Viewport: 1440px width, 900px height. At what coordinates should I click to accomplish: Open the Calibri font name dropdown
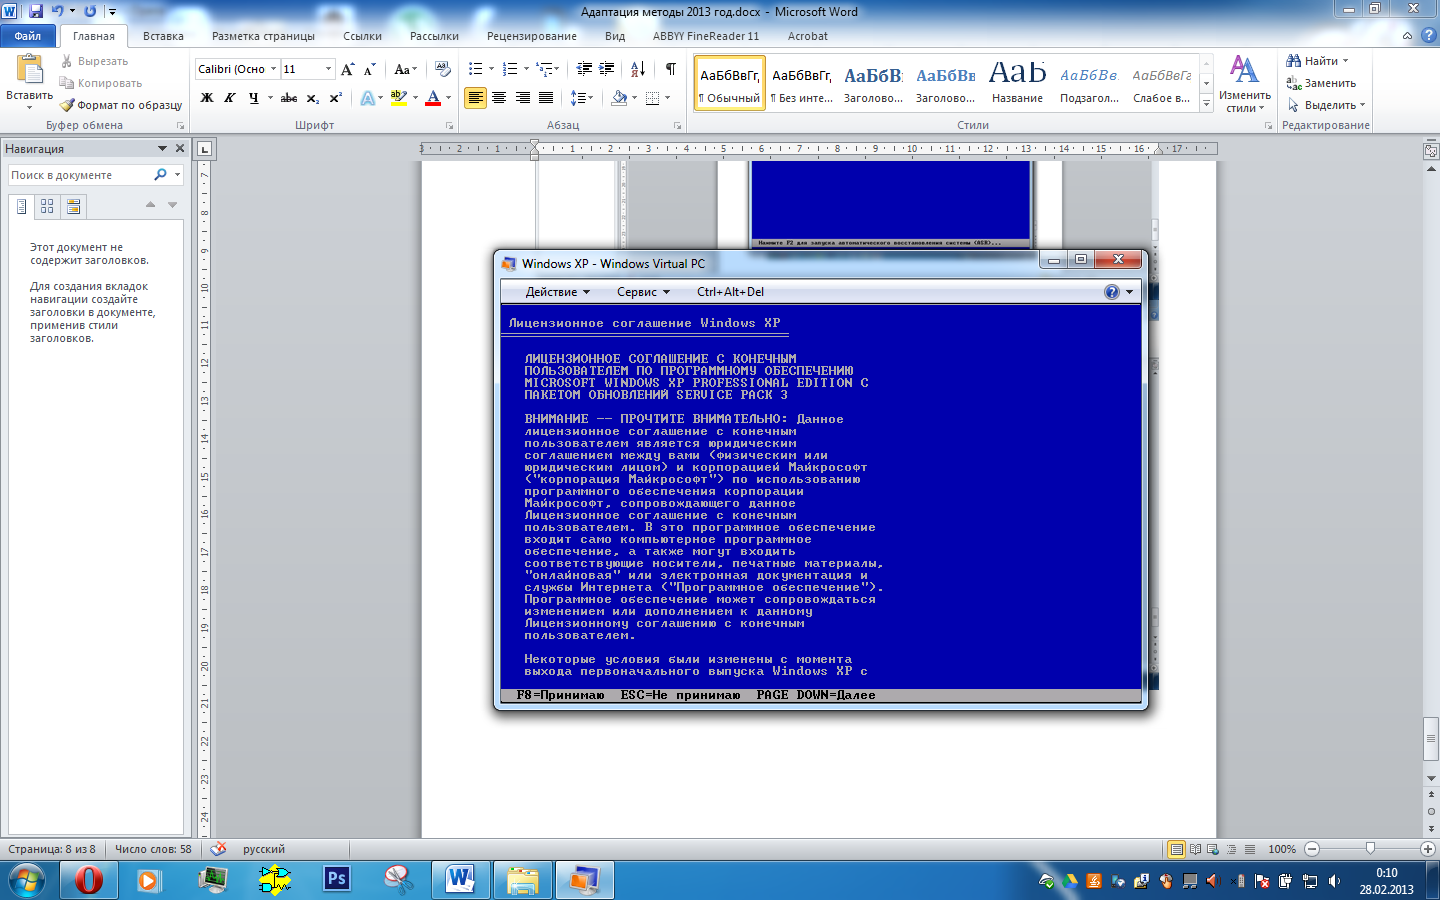pyautogui.click(x=273, y=69)
